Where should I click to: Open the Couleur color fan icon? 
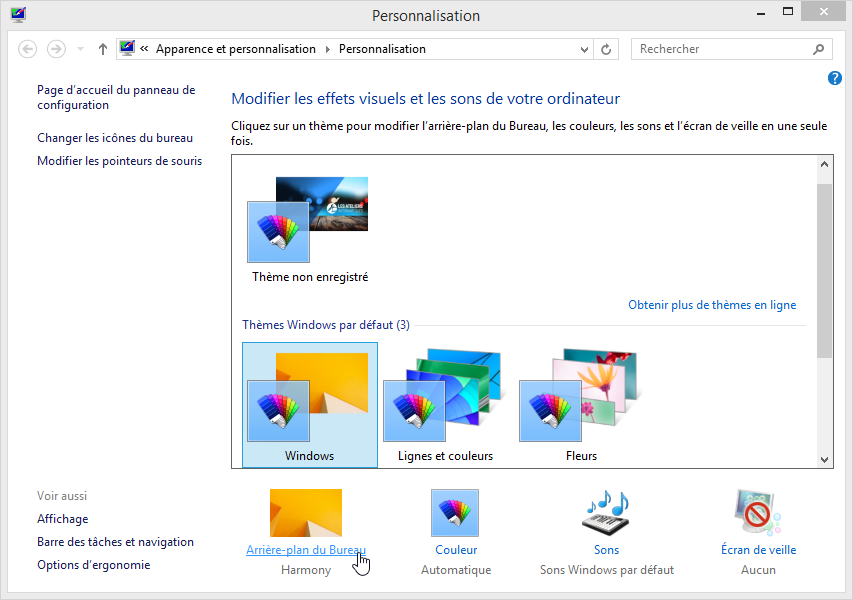click(455, 512)
